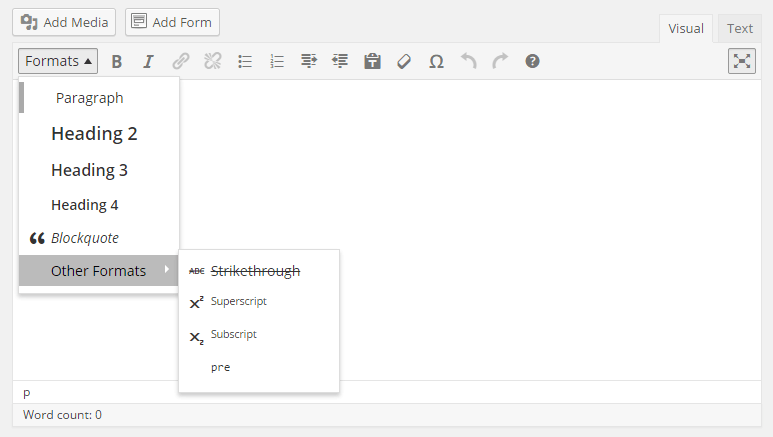Apply Heading 3 format
This screenshot has width=773, height=437.
[x=99, y=170]
